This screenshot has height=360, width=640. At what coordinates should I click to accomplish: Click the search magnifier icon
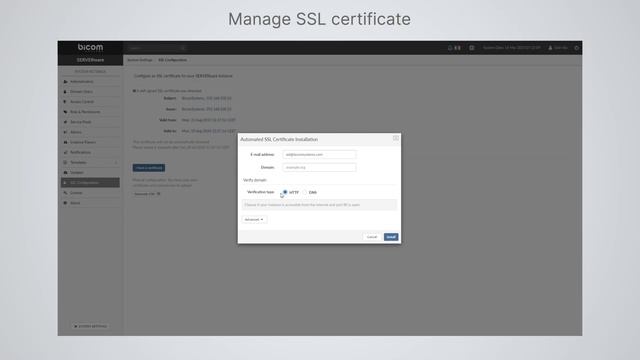183,48
